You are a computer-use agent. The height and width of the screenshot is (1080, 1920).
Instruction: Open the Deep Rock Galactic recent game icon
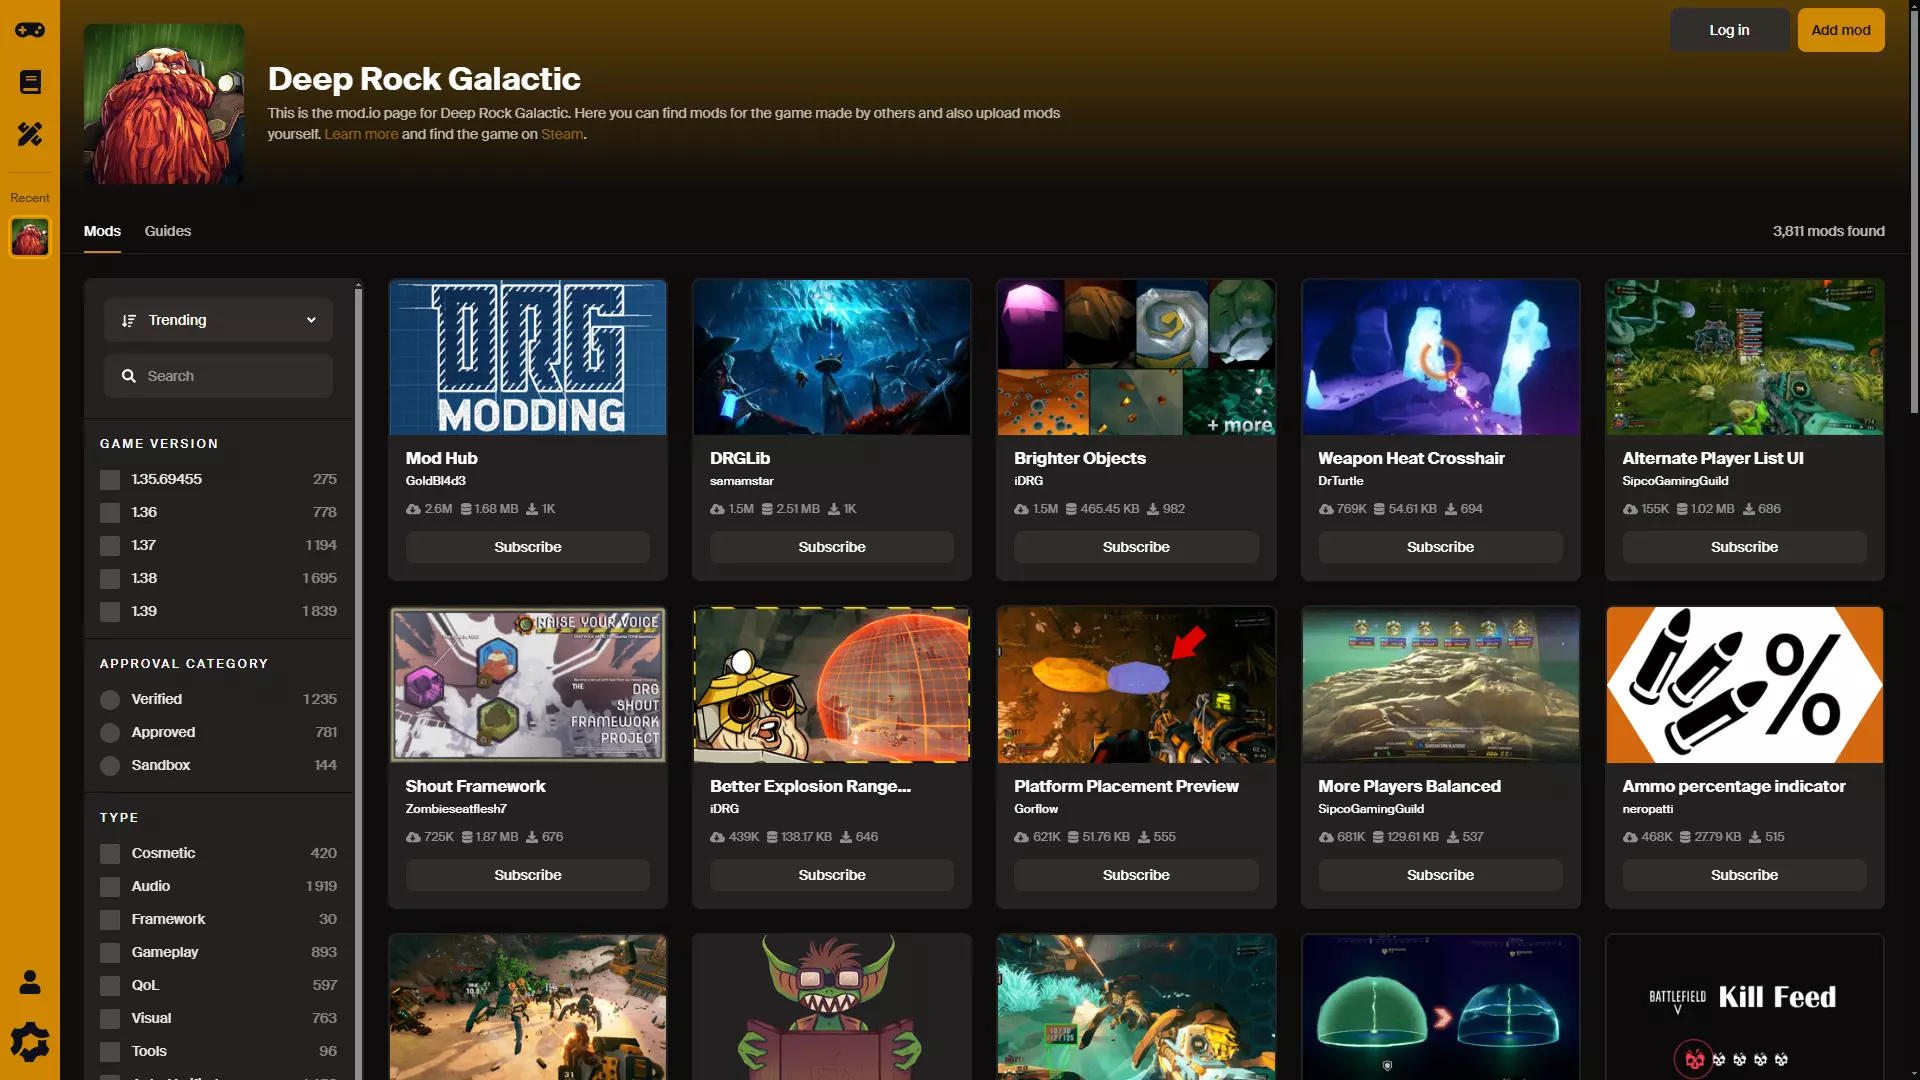pos(30,238)
